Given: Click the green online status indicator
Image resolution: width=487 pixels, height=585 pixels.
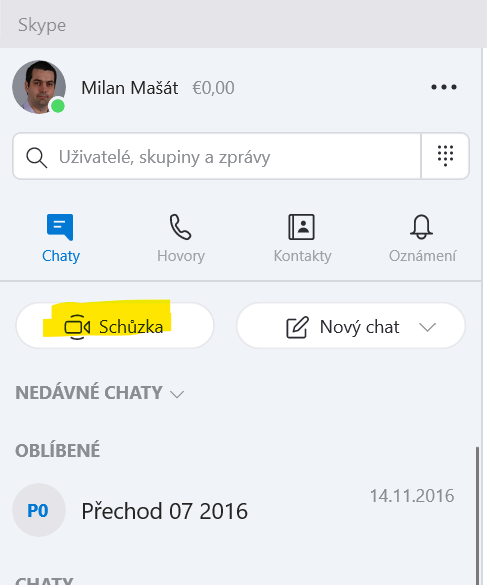Looking at the screenshot, I should coord(58,106).
